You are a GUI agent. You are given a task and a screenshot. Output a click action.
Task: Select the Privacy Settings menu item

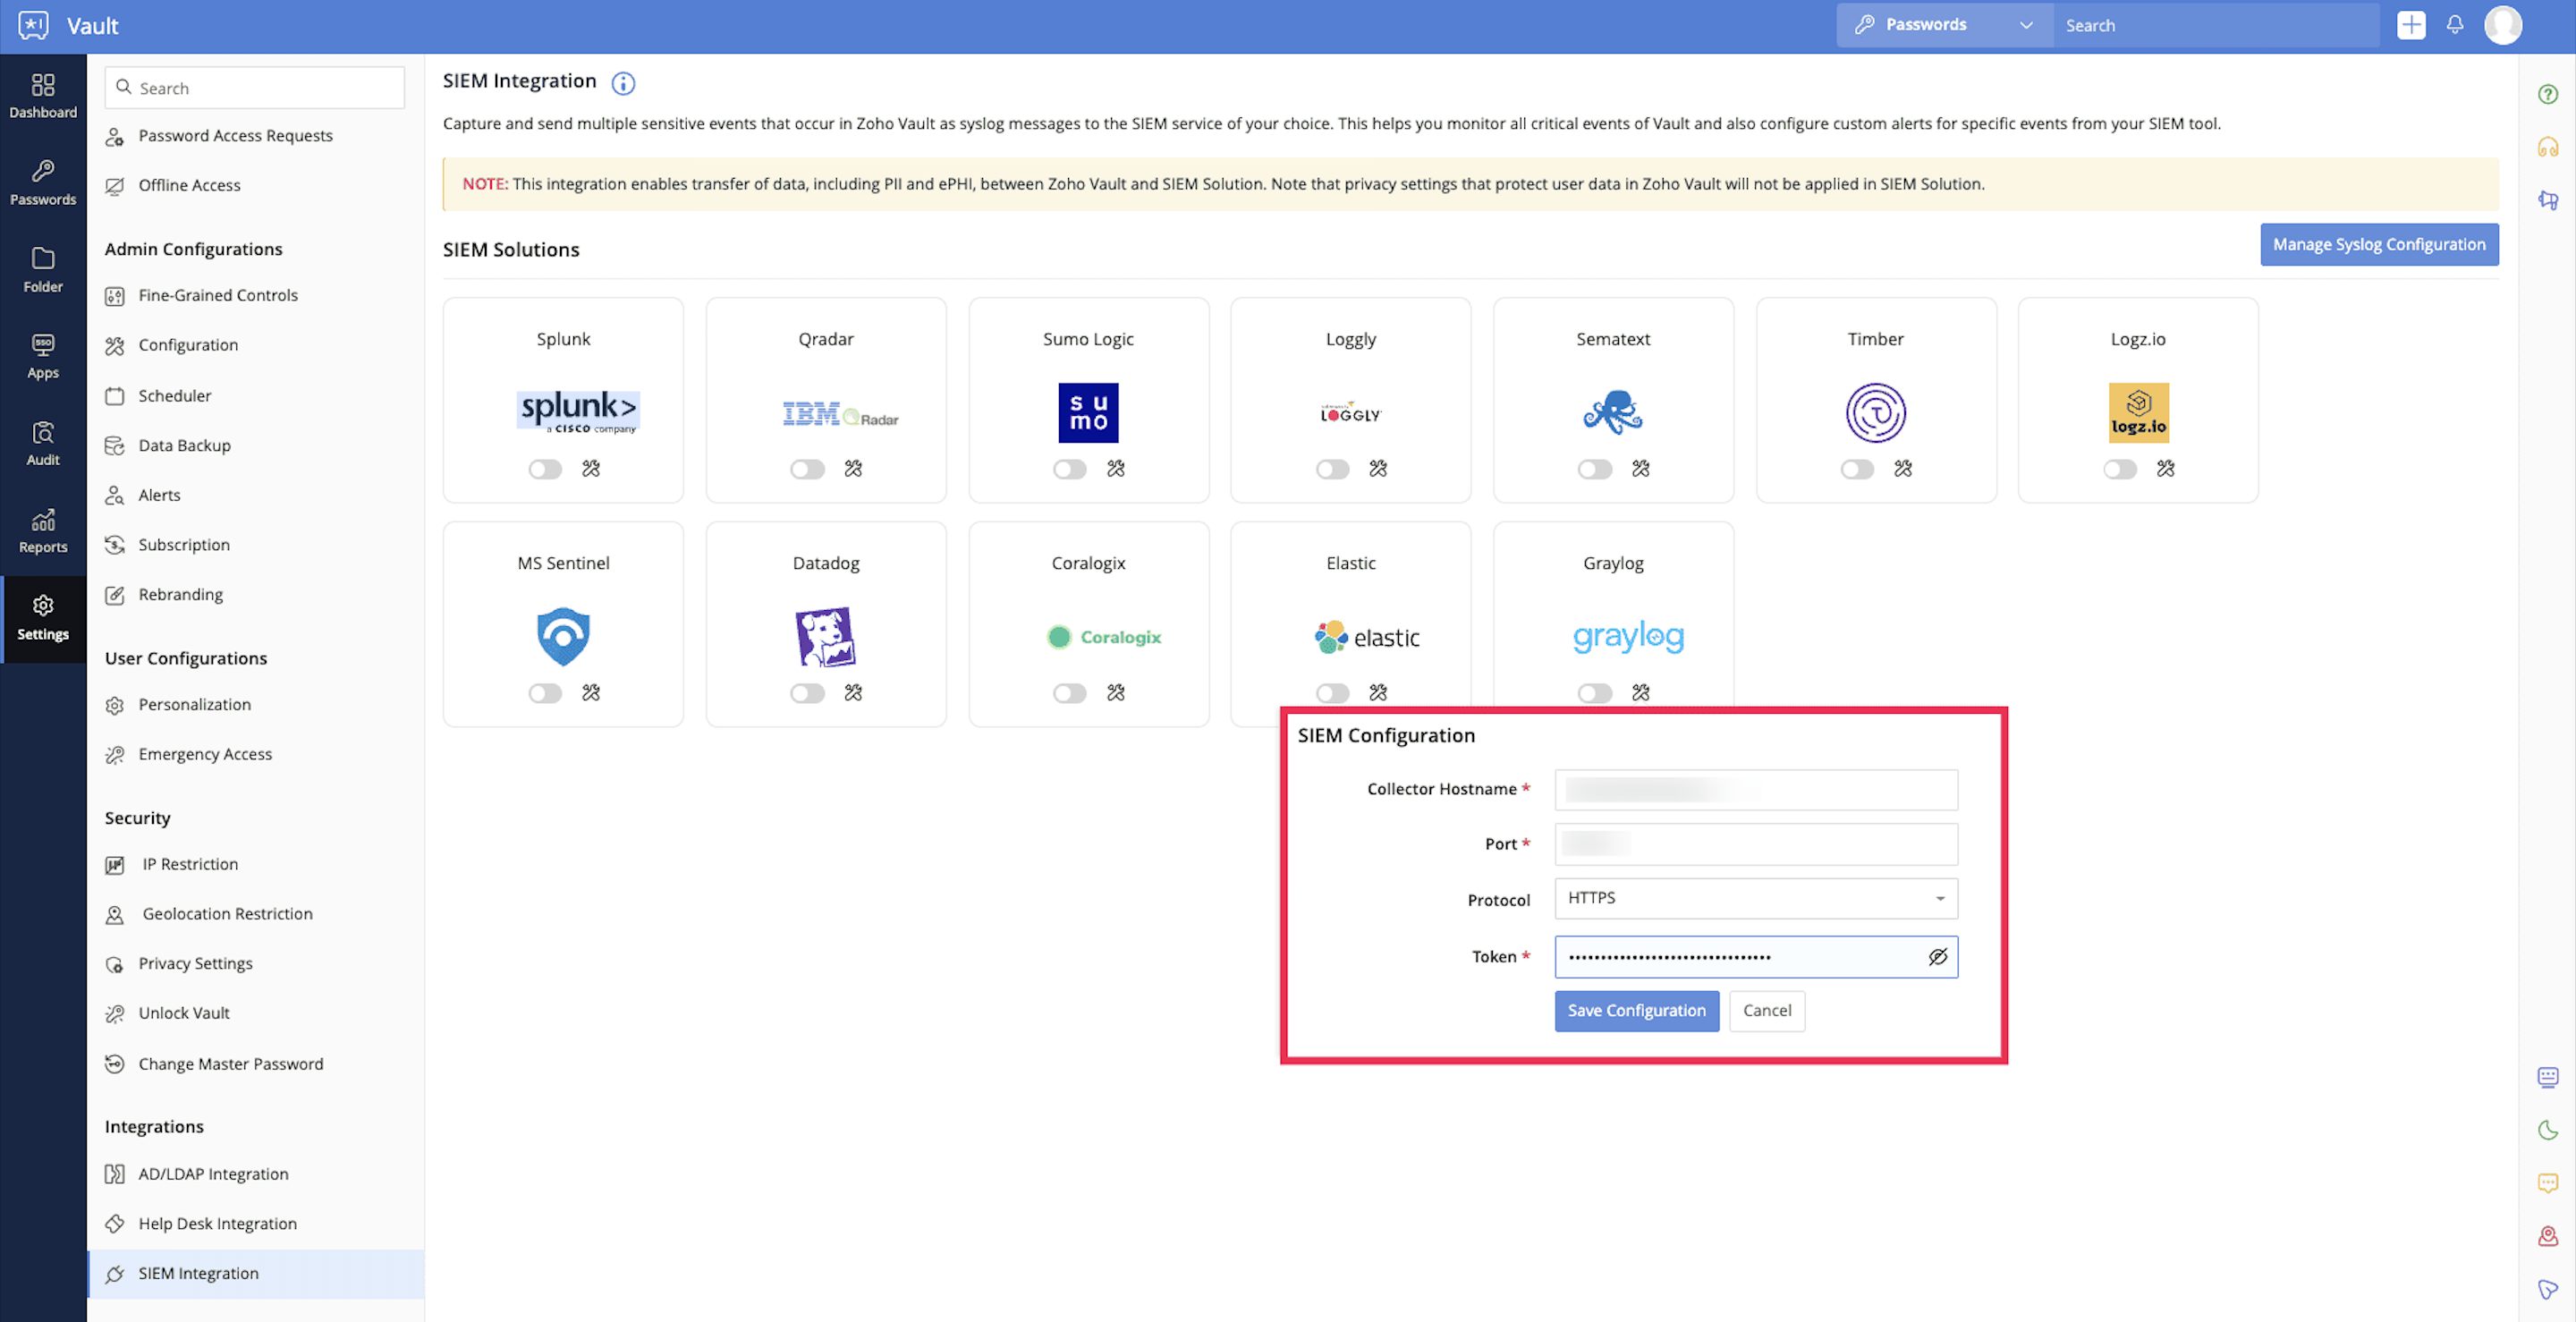tap(195, 963)
